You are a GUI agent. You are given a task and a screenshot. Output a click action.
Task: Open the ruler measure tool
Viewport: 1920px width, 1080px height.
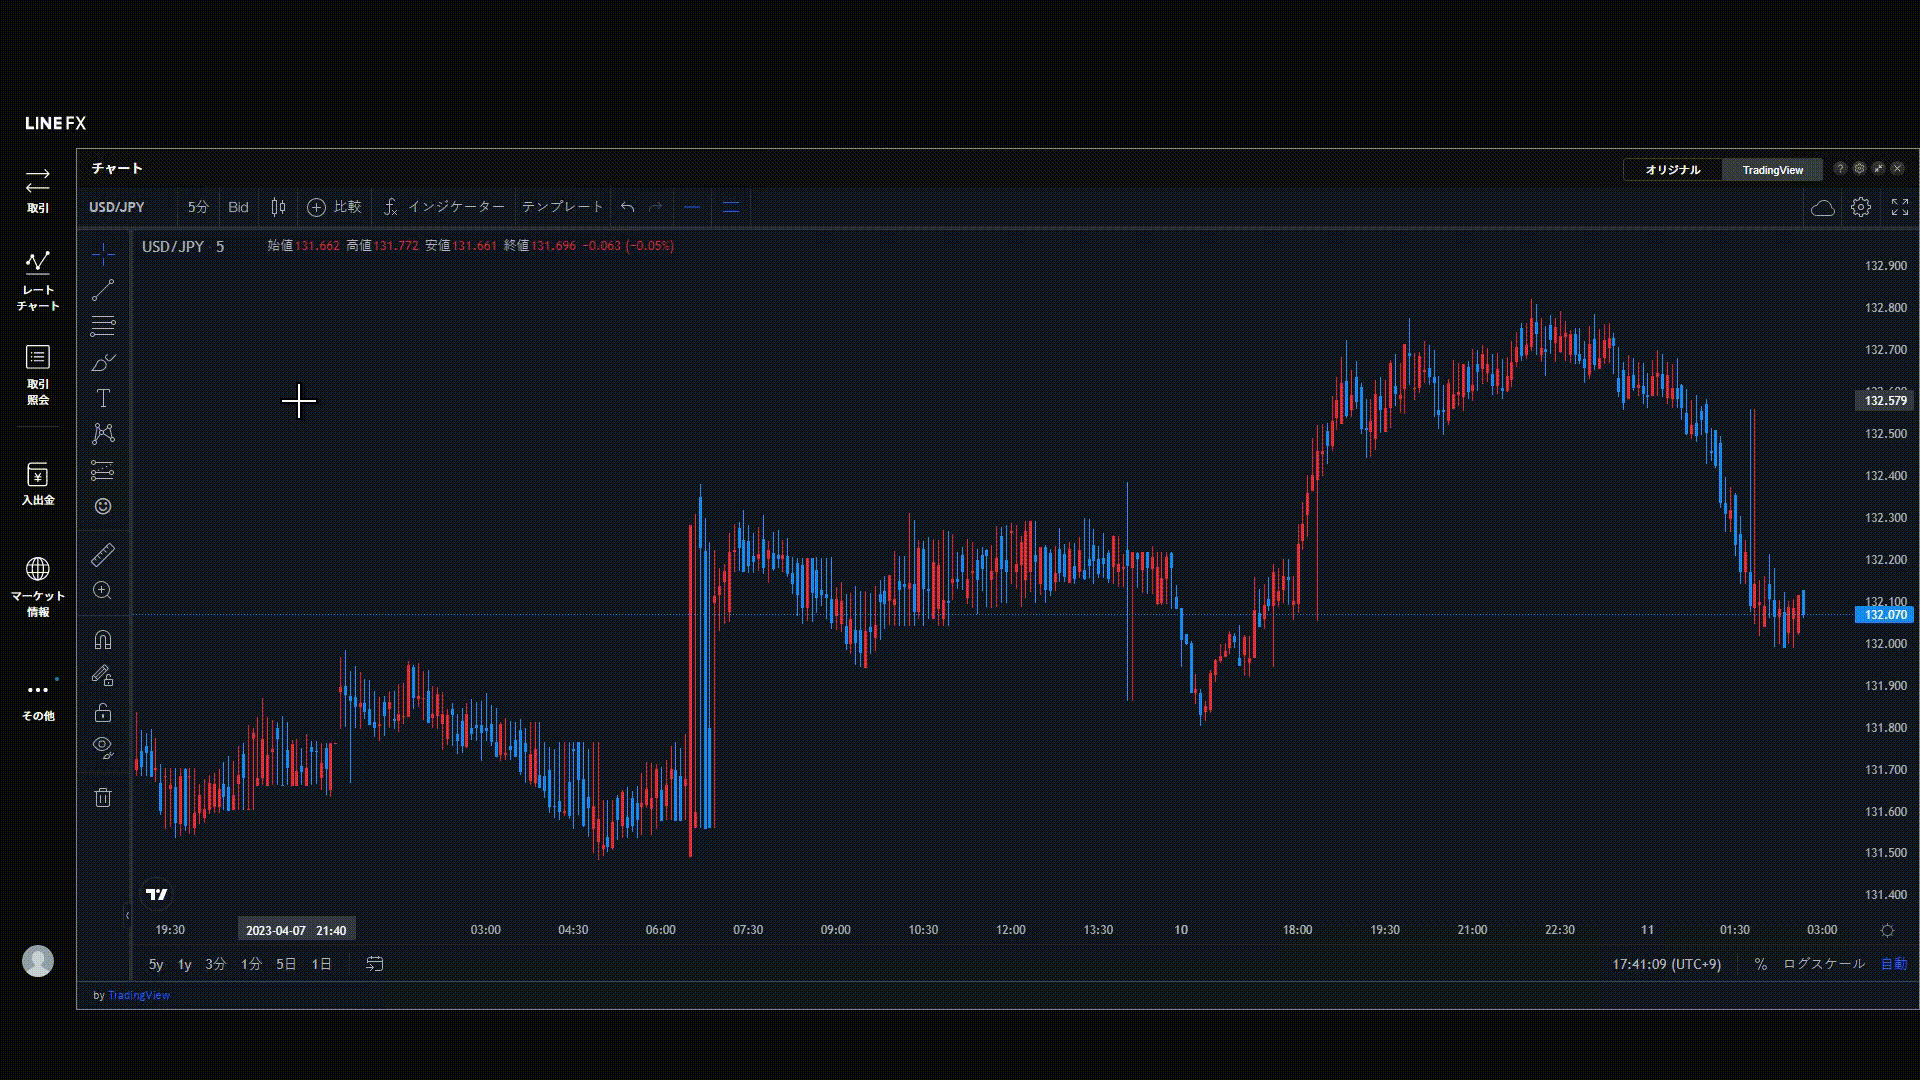(103, 554)
